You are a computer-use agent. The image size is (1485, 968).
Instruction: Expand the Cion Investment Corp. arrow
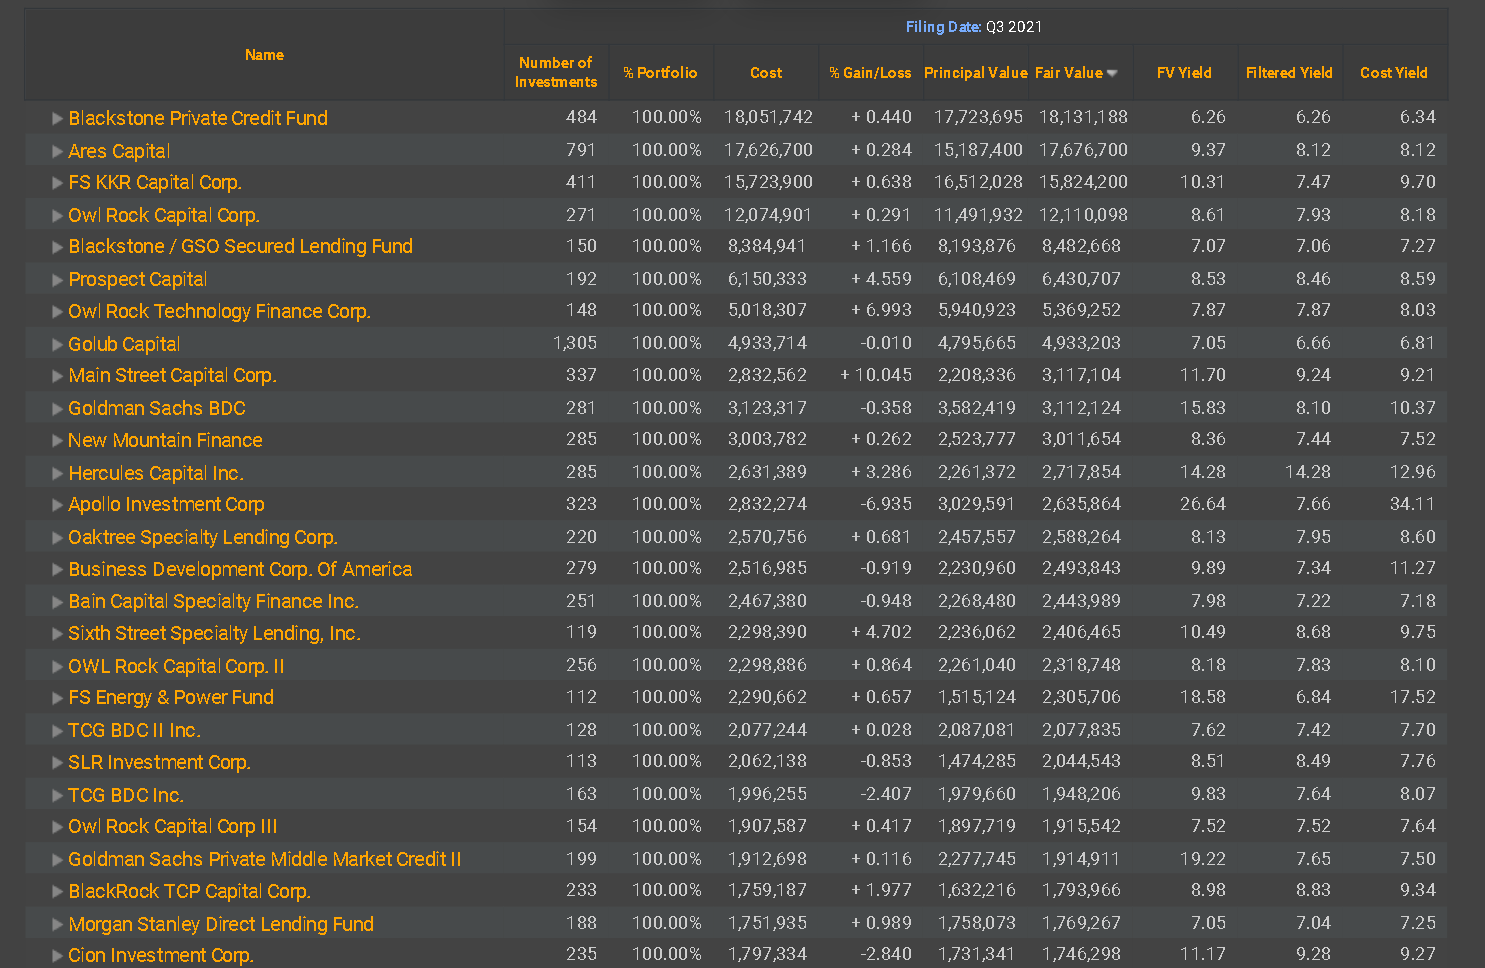pyautogui.click(x=57, y=956)
